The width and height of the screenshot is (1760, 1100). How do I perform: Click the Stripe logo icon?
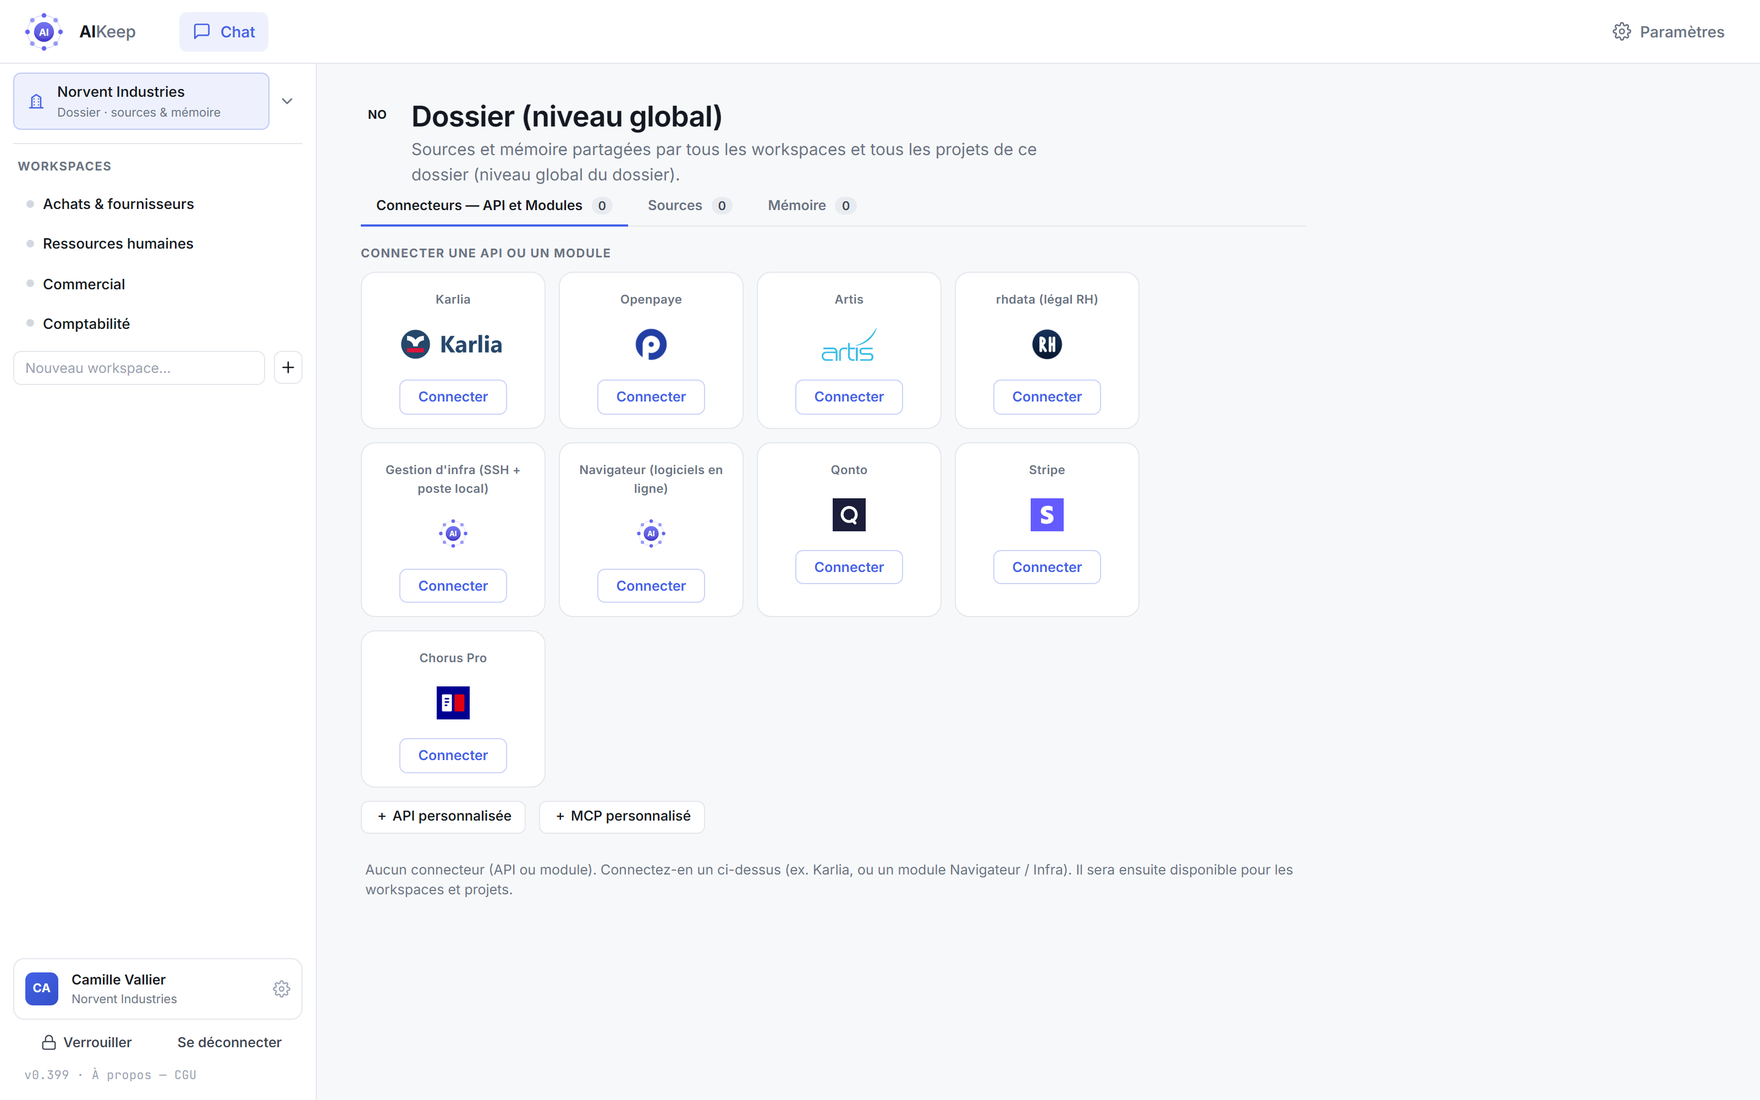click(1047, 515)
